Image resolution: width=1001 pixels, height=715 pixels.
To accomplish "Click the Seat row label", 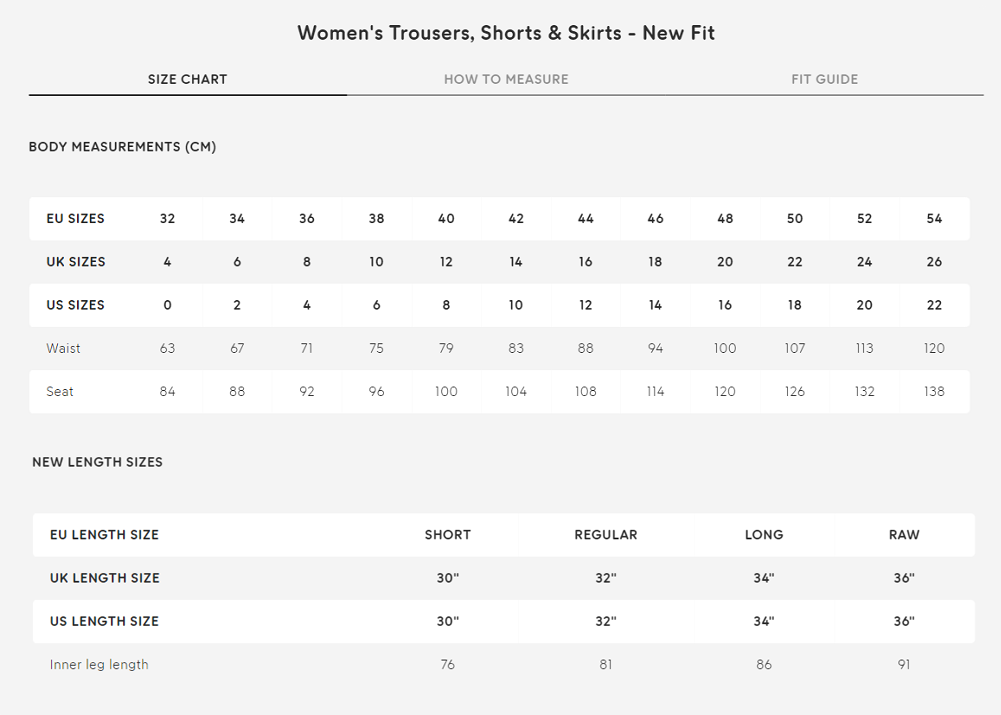I will 60,391.
